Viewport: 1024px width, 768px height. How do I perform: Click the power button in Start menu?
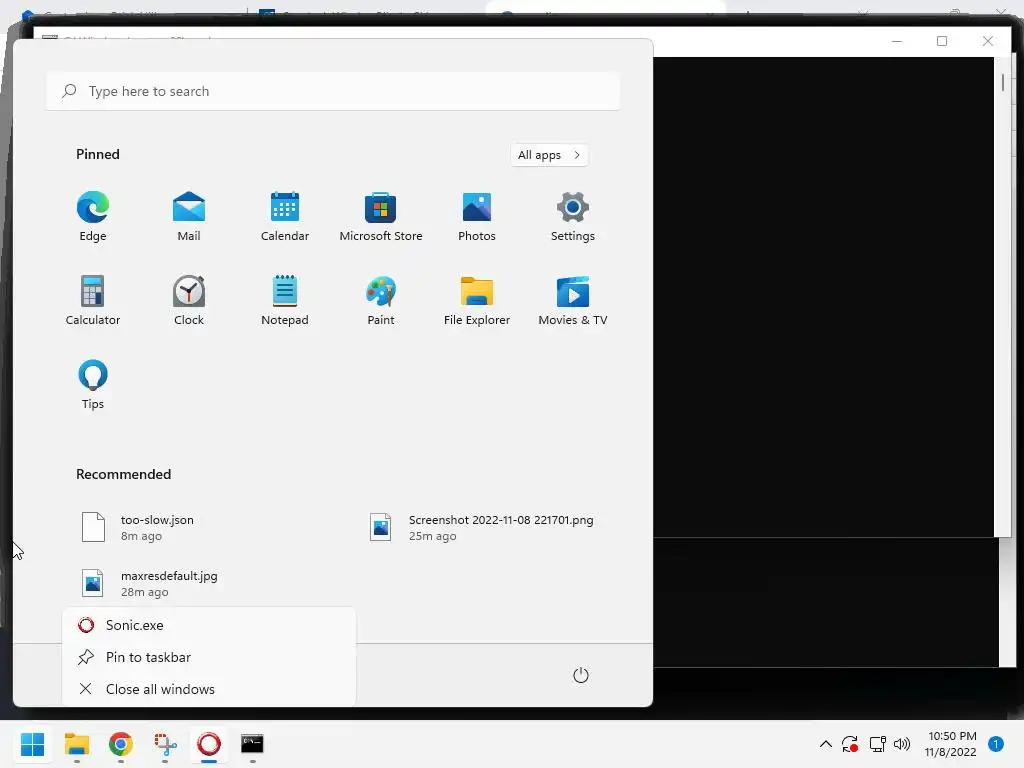tap(581, 675)
